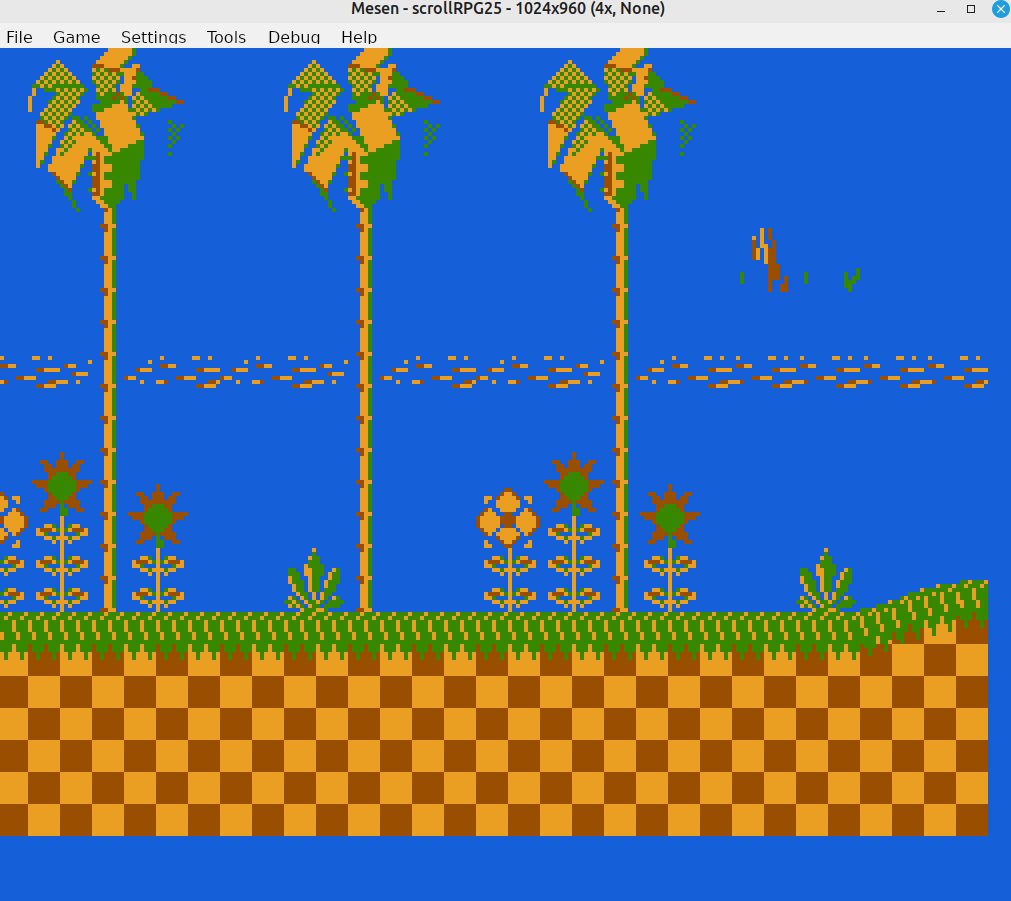This screenshot has height=901, width=1011.
Task: Open the Help menu
Action: tap(359, 37)
